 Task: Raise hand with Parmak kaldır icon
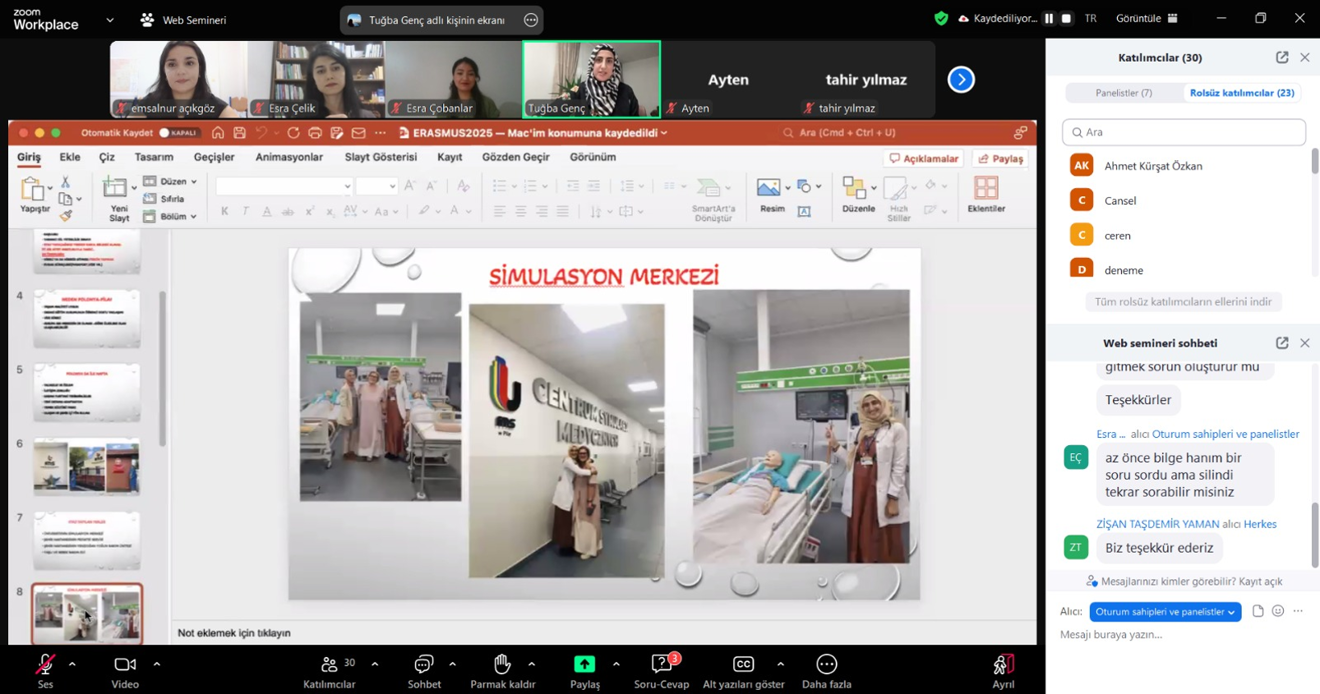tap(502, 665)
